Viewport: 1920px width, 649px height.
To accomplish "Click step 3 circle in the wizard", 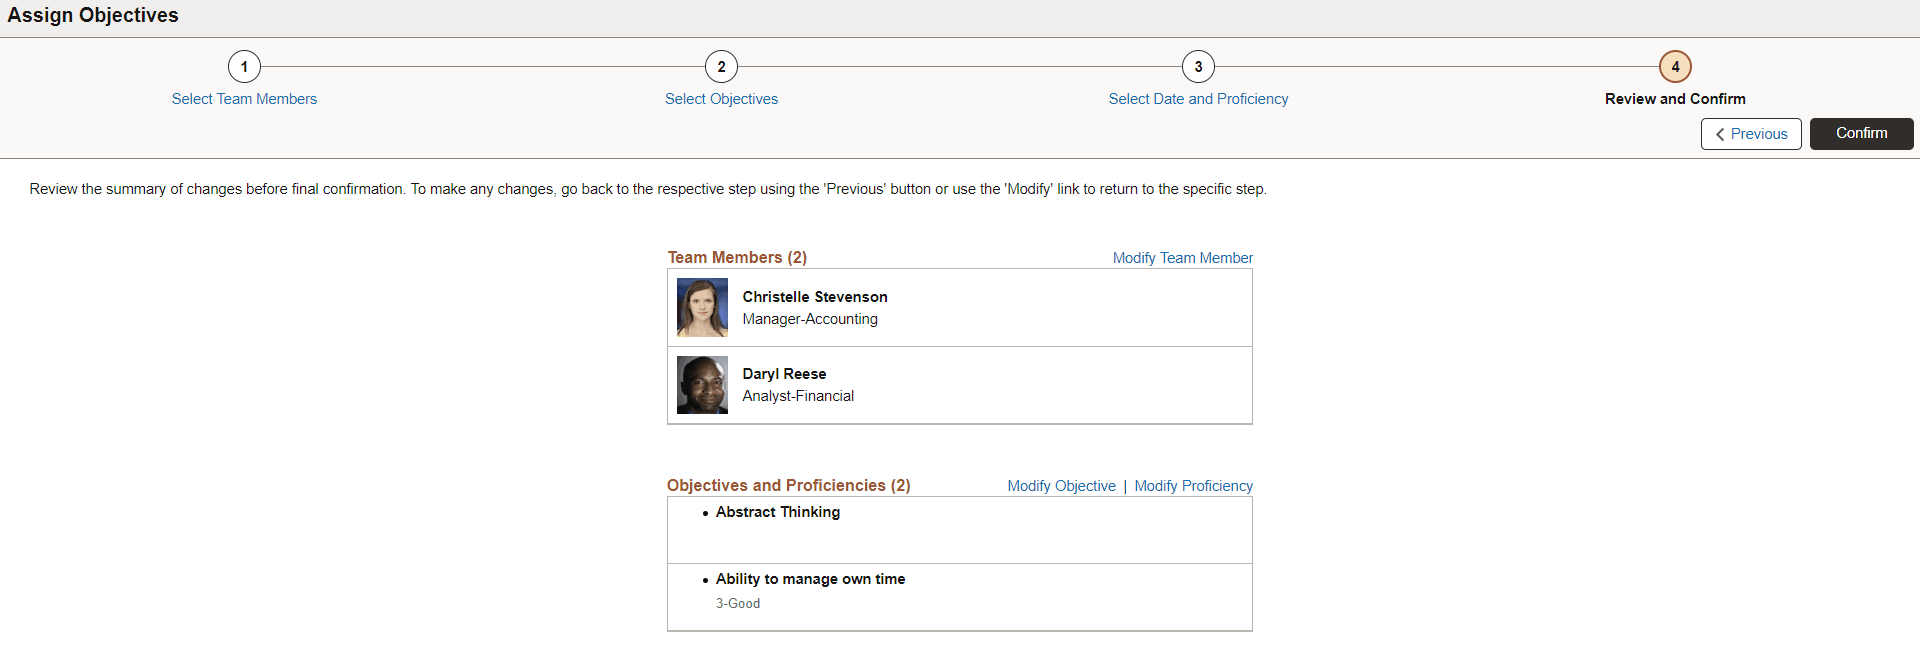I will [1198, 67].
